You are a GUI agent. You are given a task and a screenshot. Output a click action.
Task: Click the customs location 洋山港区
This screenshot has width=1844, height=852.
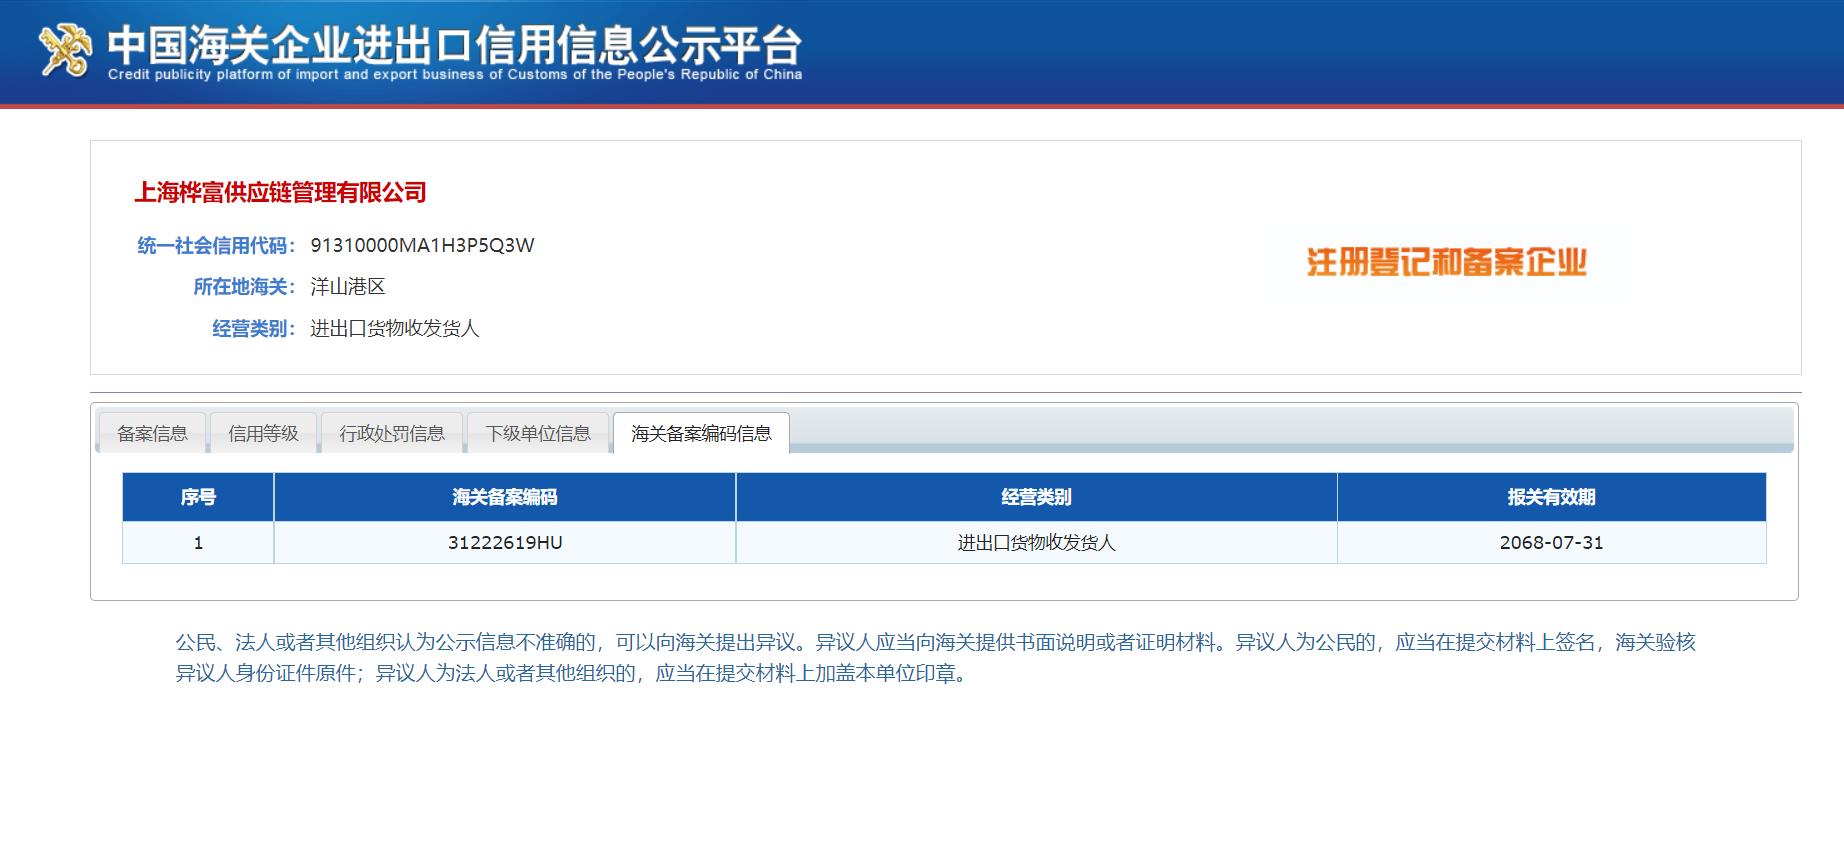point(348,287)
